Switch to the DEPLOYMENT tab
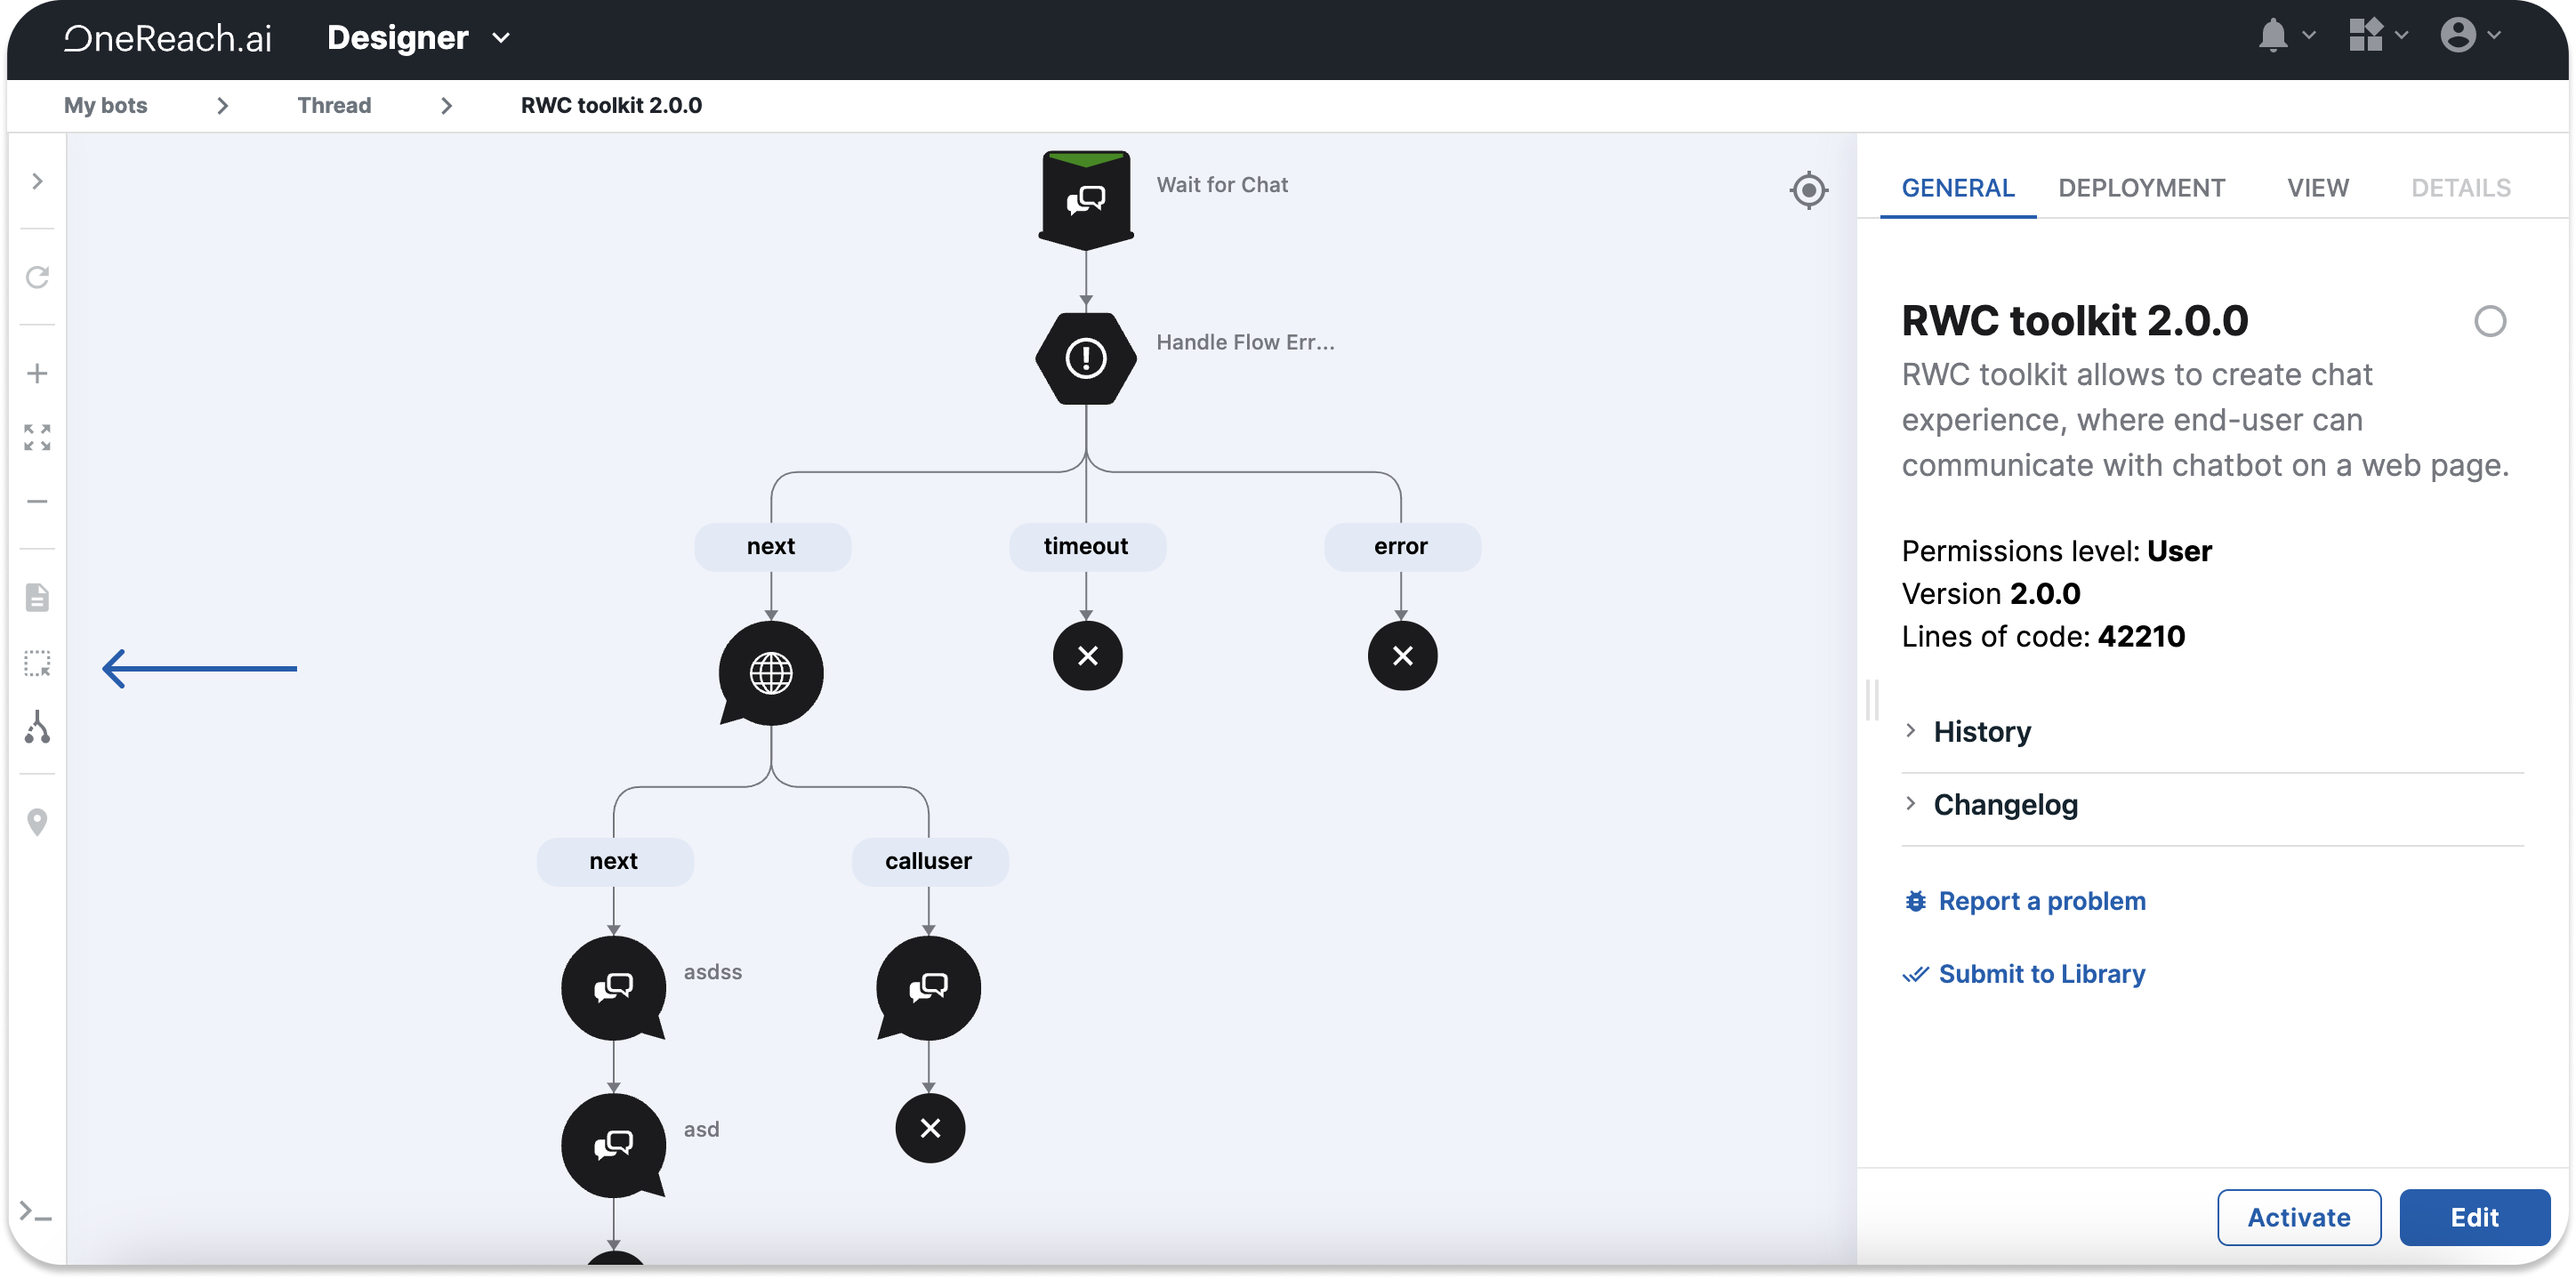Viewport: 2576px width, 1279px height. click(x=2141, y=188)
